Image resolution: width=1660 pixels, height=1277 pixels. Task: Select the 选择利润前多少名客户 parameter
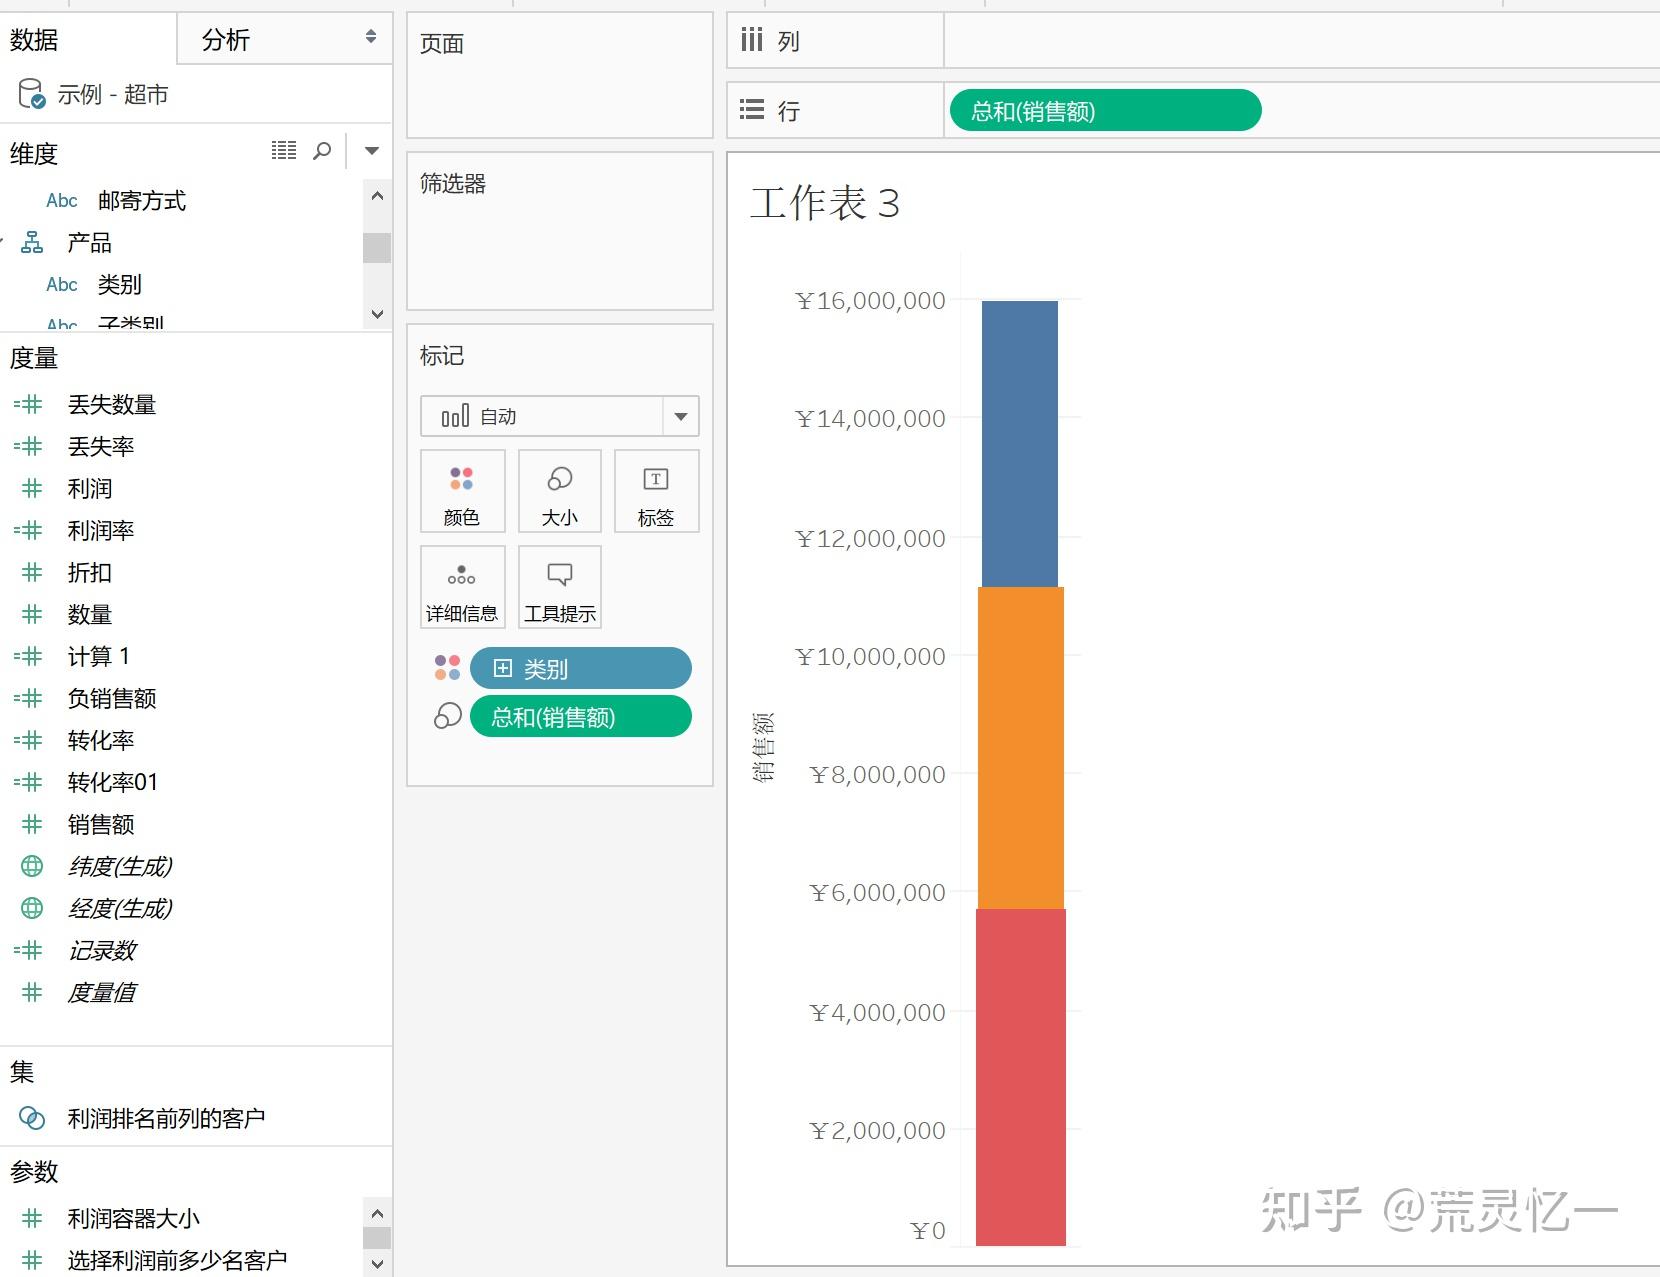coord(178,1261)
